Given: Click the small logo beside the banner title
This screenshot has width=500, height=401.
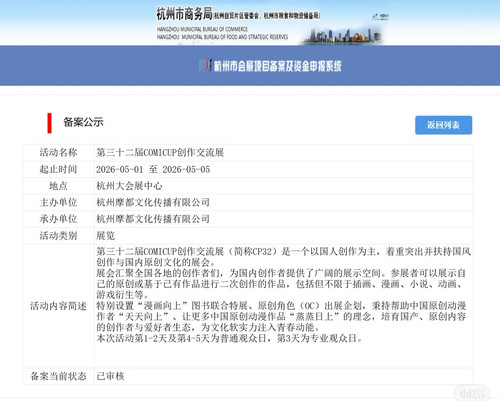Looking at the screenshot, I should (x=205, y=66).
